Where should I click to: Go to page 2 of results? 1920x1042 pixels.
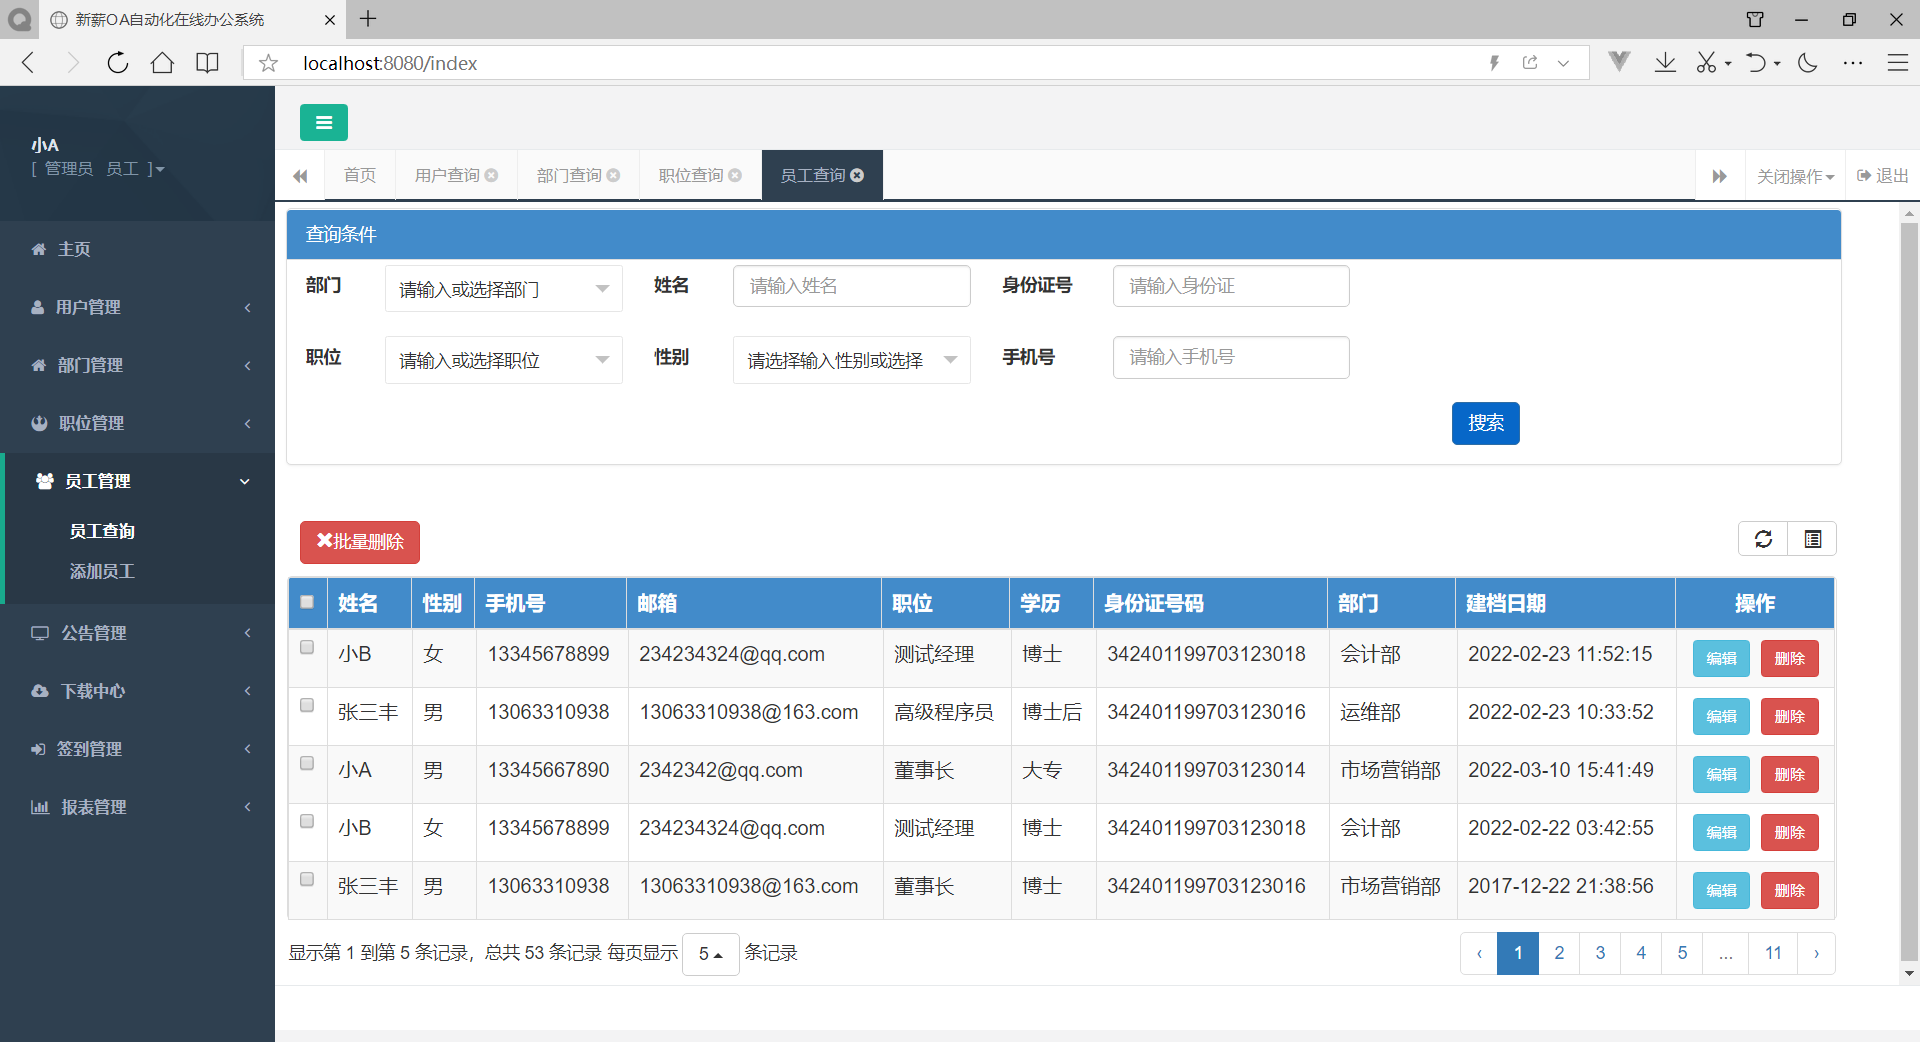click(x=1559, y=953)
